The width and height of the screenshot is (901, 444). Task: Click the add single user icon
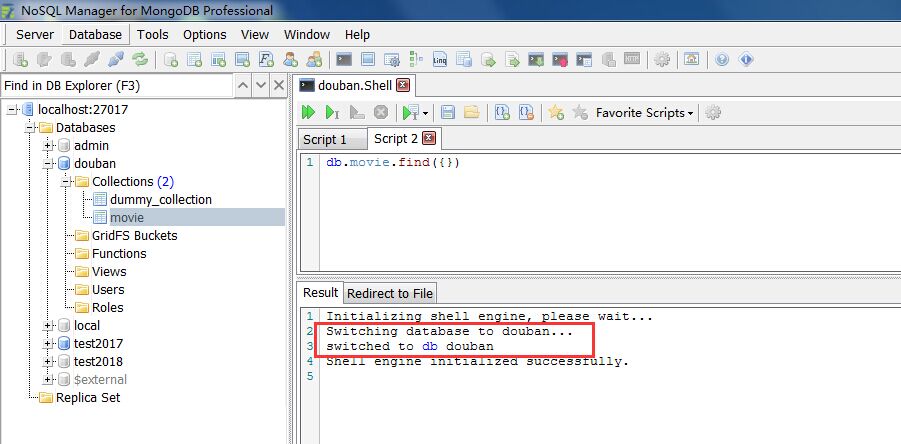click(x=290, y=59)
